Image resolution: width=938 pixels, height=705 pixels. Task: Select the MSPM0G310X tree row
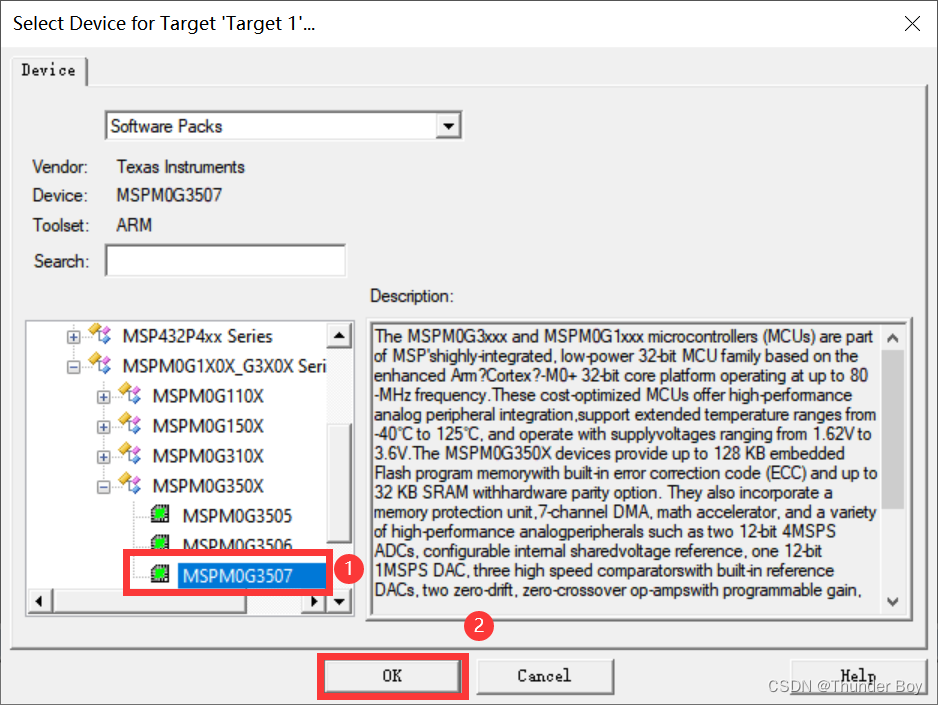[x=208, y=456]
